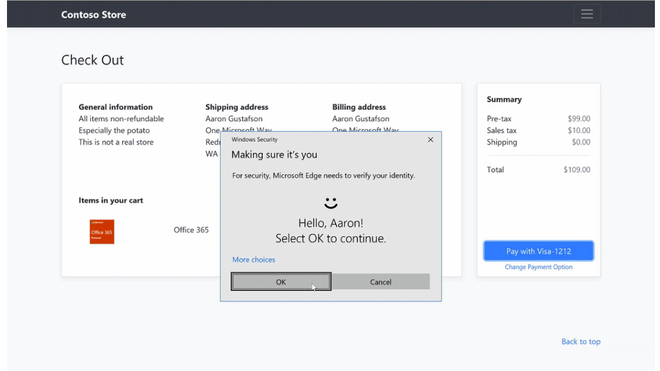Screen dimensions: 660x371
Task: Jump via the Back to top link
Action: [x=581, y=342]
